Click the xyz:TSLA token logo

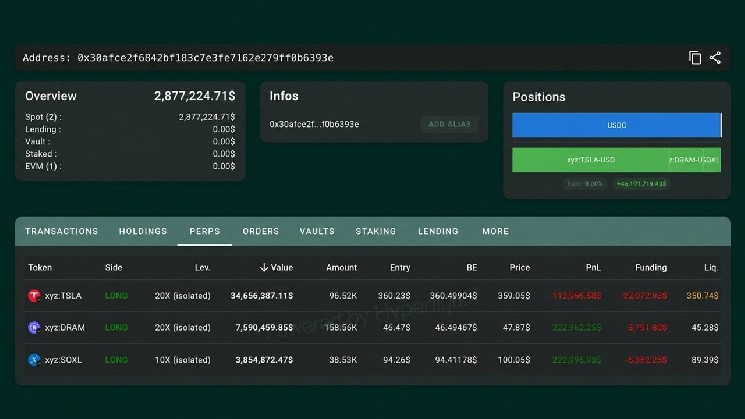click(34, 295)
